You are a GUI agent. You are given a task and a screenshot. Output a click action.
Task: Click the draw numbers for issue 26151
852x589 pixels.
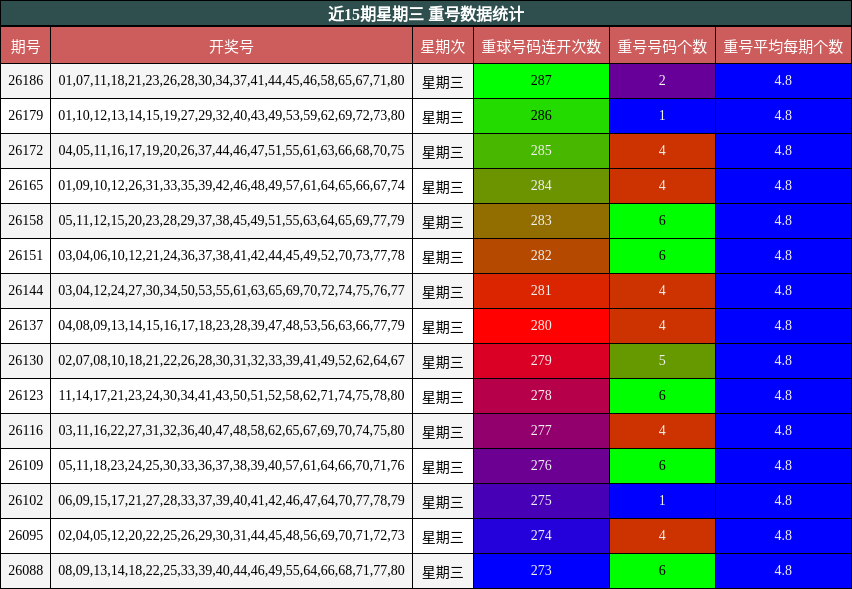231,255
